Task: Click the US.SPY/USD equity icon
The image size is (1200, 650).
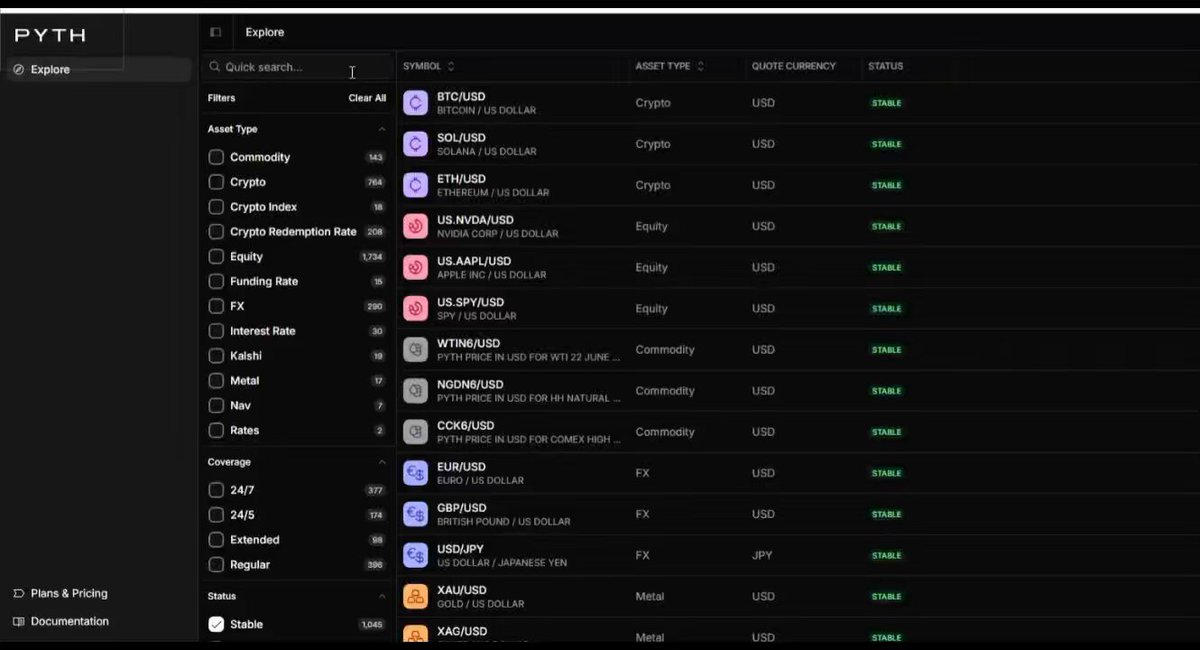Action: tap(416, 308)
